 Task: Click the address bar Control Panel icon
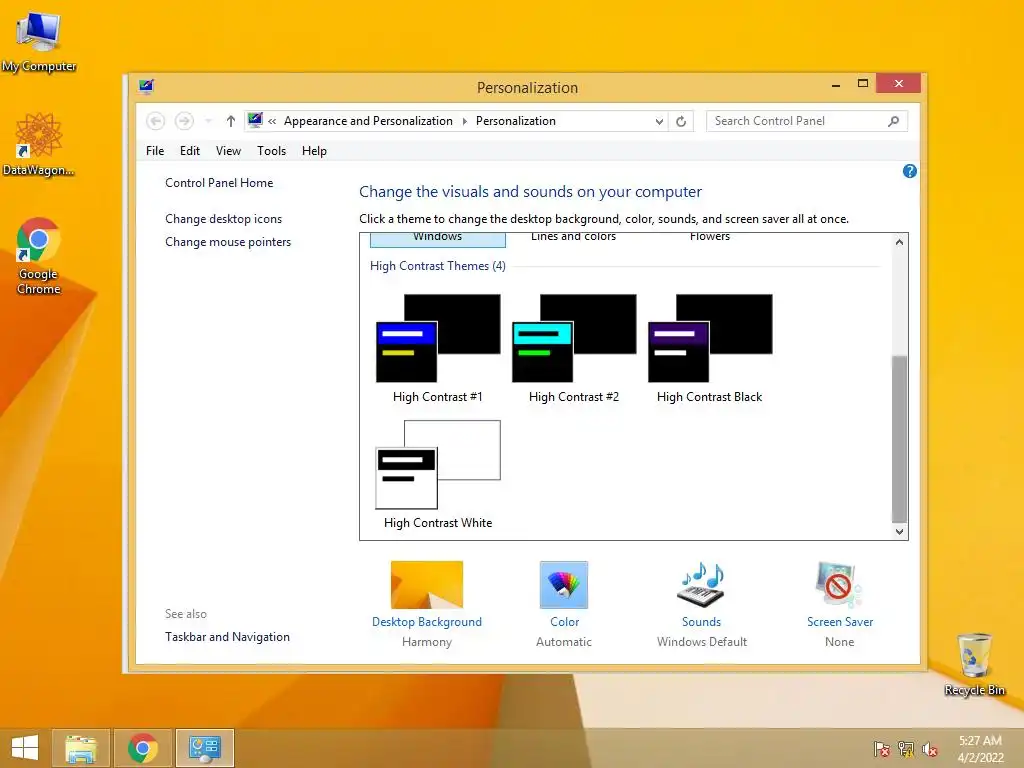coord(255,120)
